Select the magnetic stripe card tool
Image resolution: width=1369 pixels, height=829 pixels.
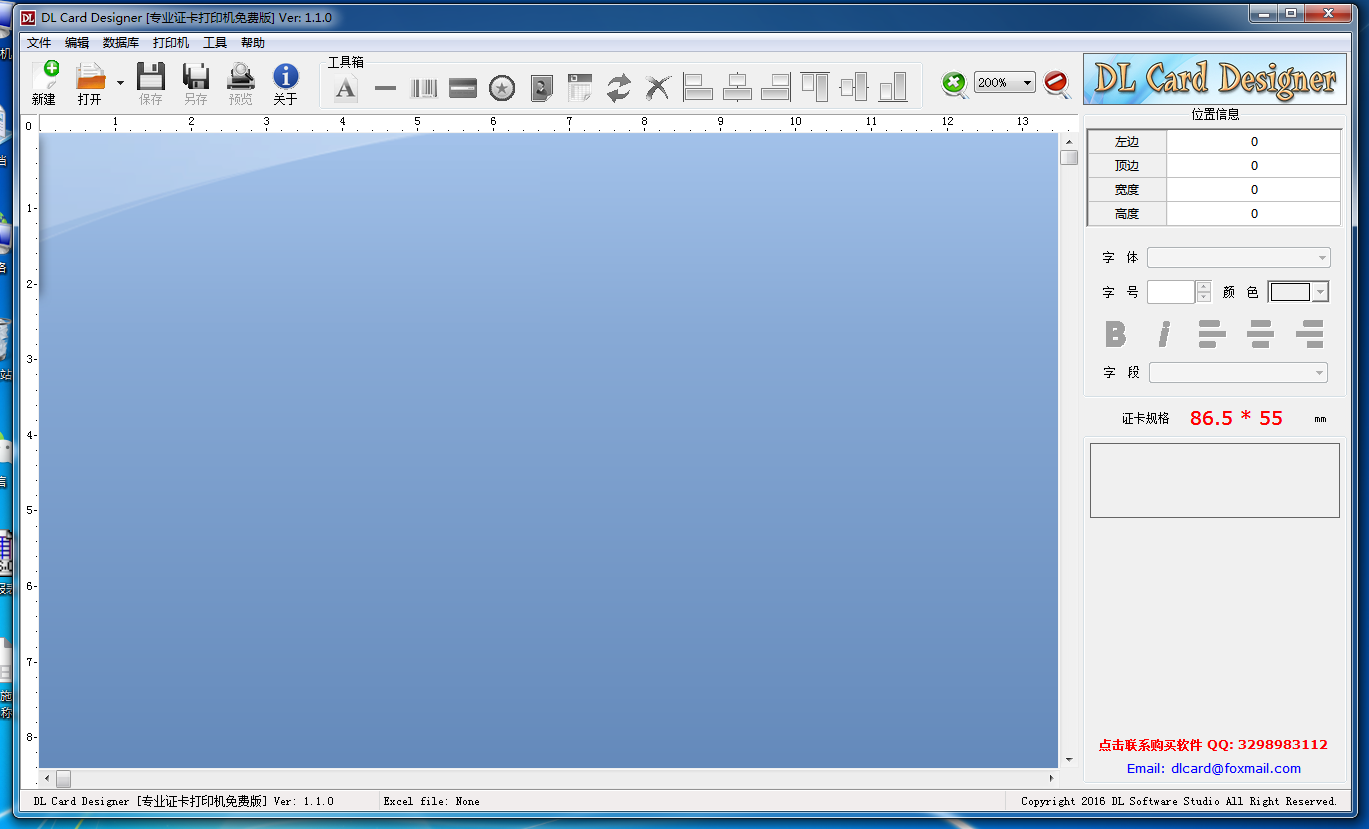click(463, 88)
